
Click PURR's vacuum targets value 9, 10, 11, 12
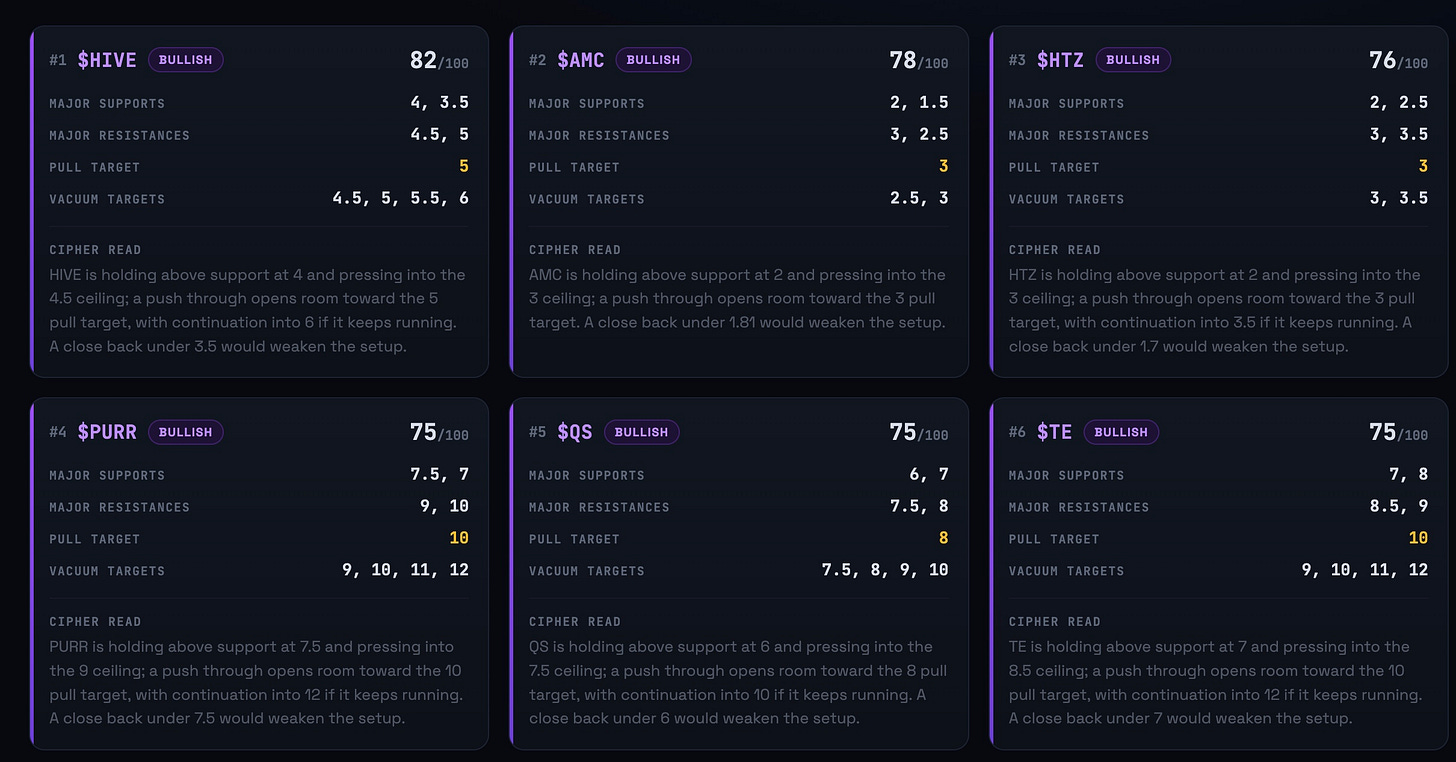(405, 571)
